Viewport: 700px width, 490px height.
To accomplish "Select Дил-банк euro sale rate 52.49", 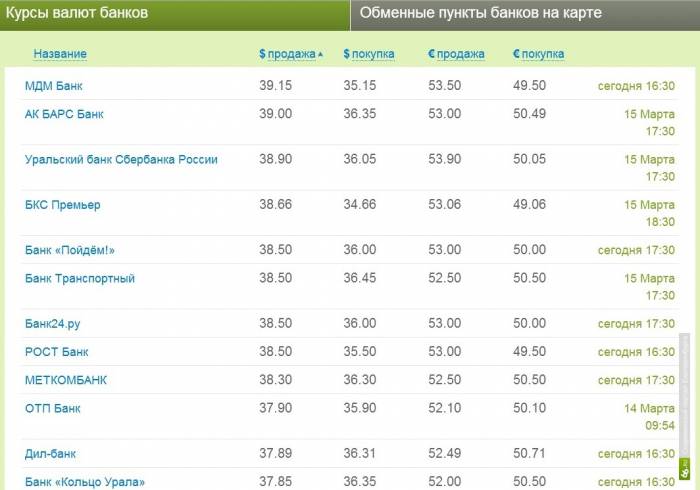I will tap(445, 453).
